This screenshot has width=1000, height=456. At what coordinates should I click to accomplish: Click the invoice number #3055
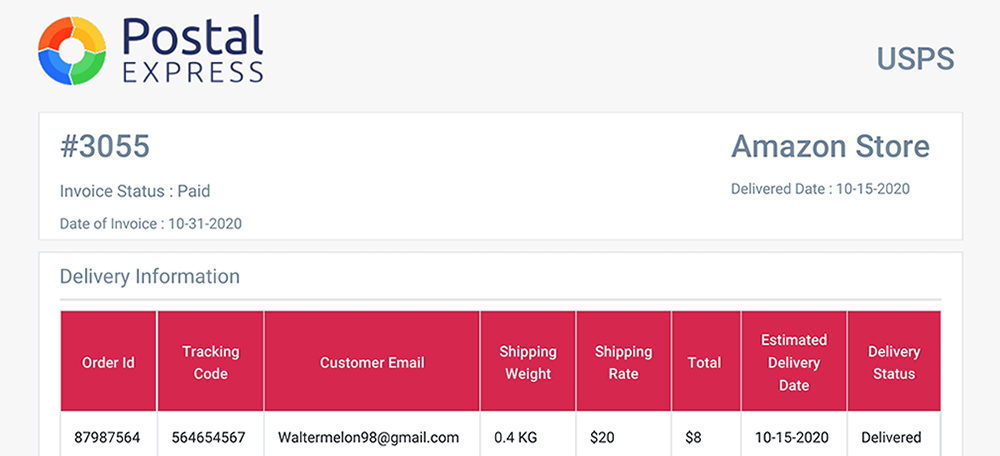(105, 147)
